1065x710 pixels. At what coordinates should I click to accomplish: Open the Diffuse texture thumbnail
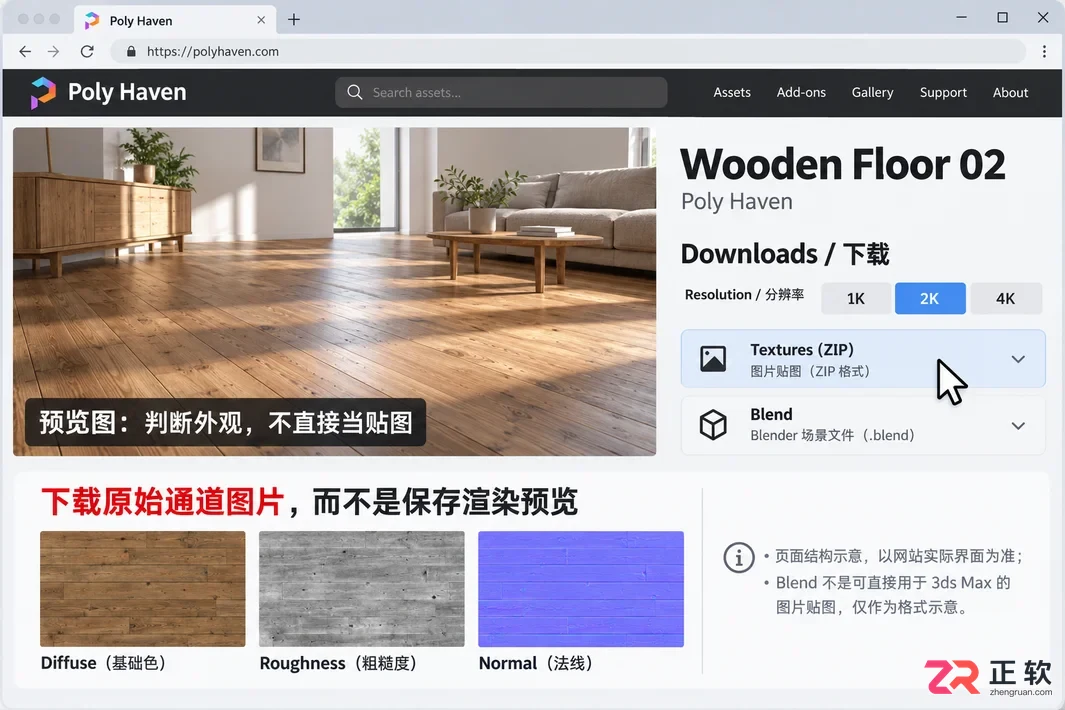click(143, 588)
